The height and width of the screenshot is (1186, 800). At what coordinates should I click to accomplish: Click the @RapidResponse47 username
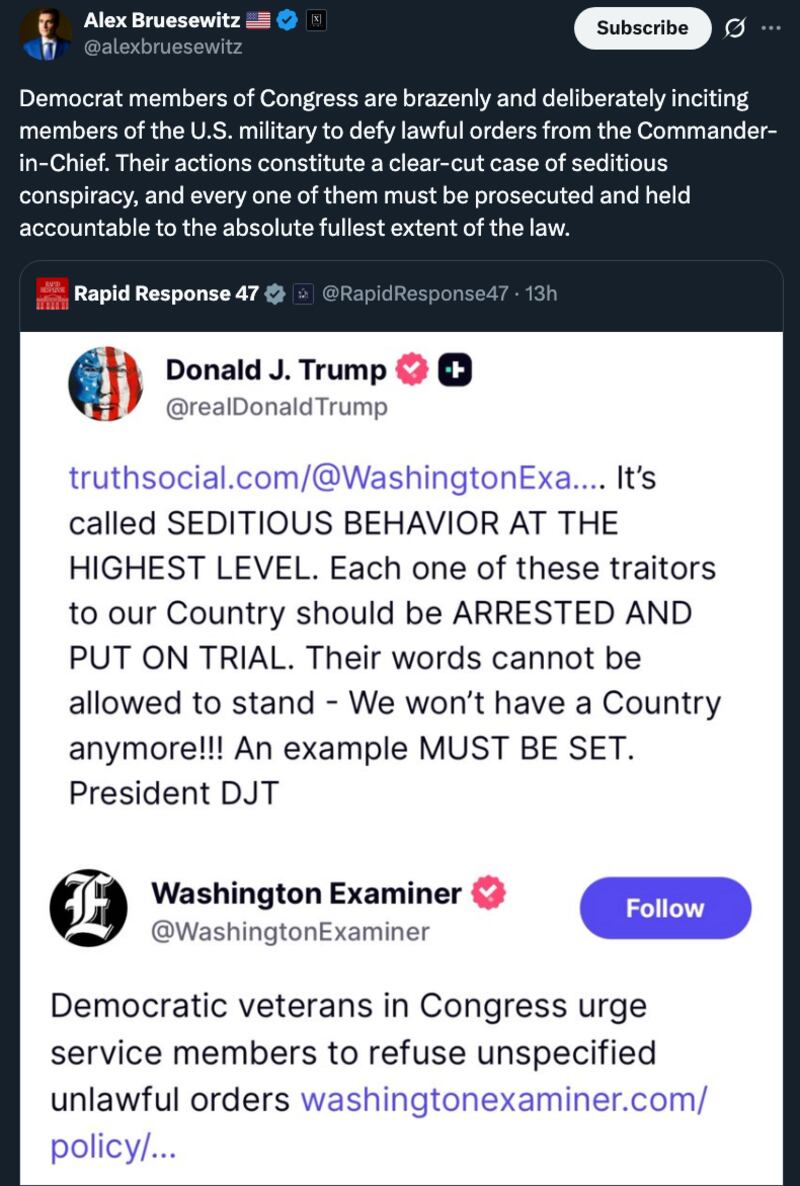tap(417, 293)
